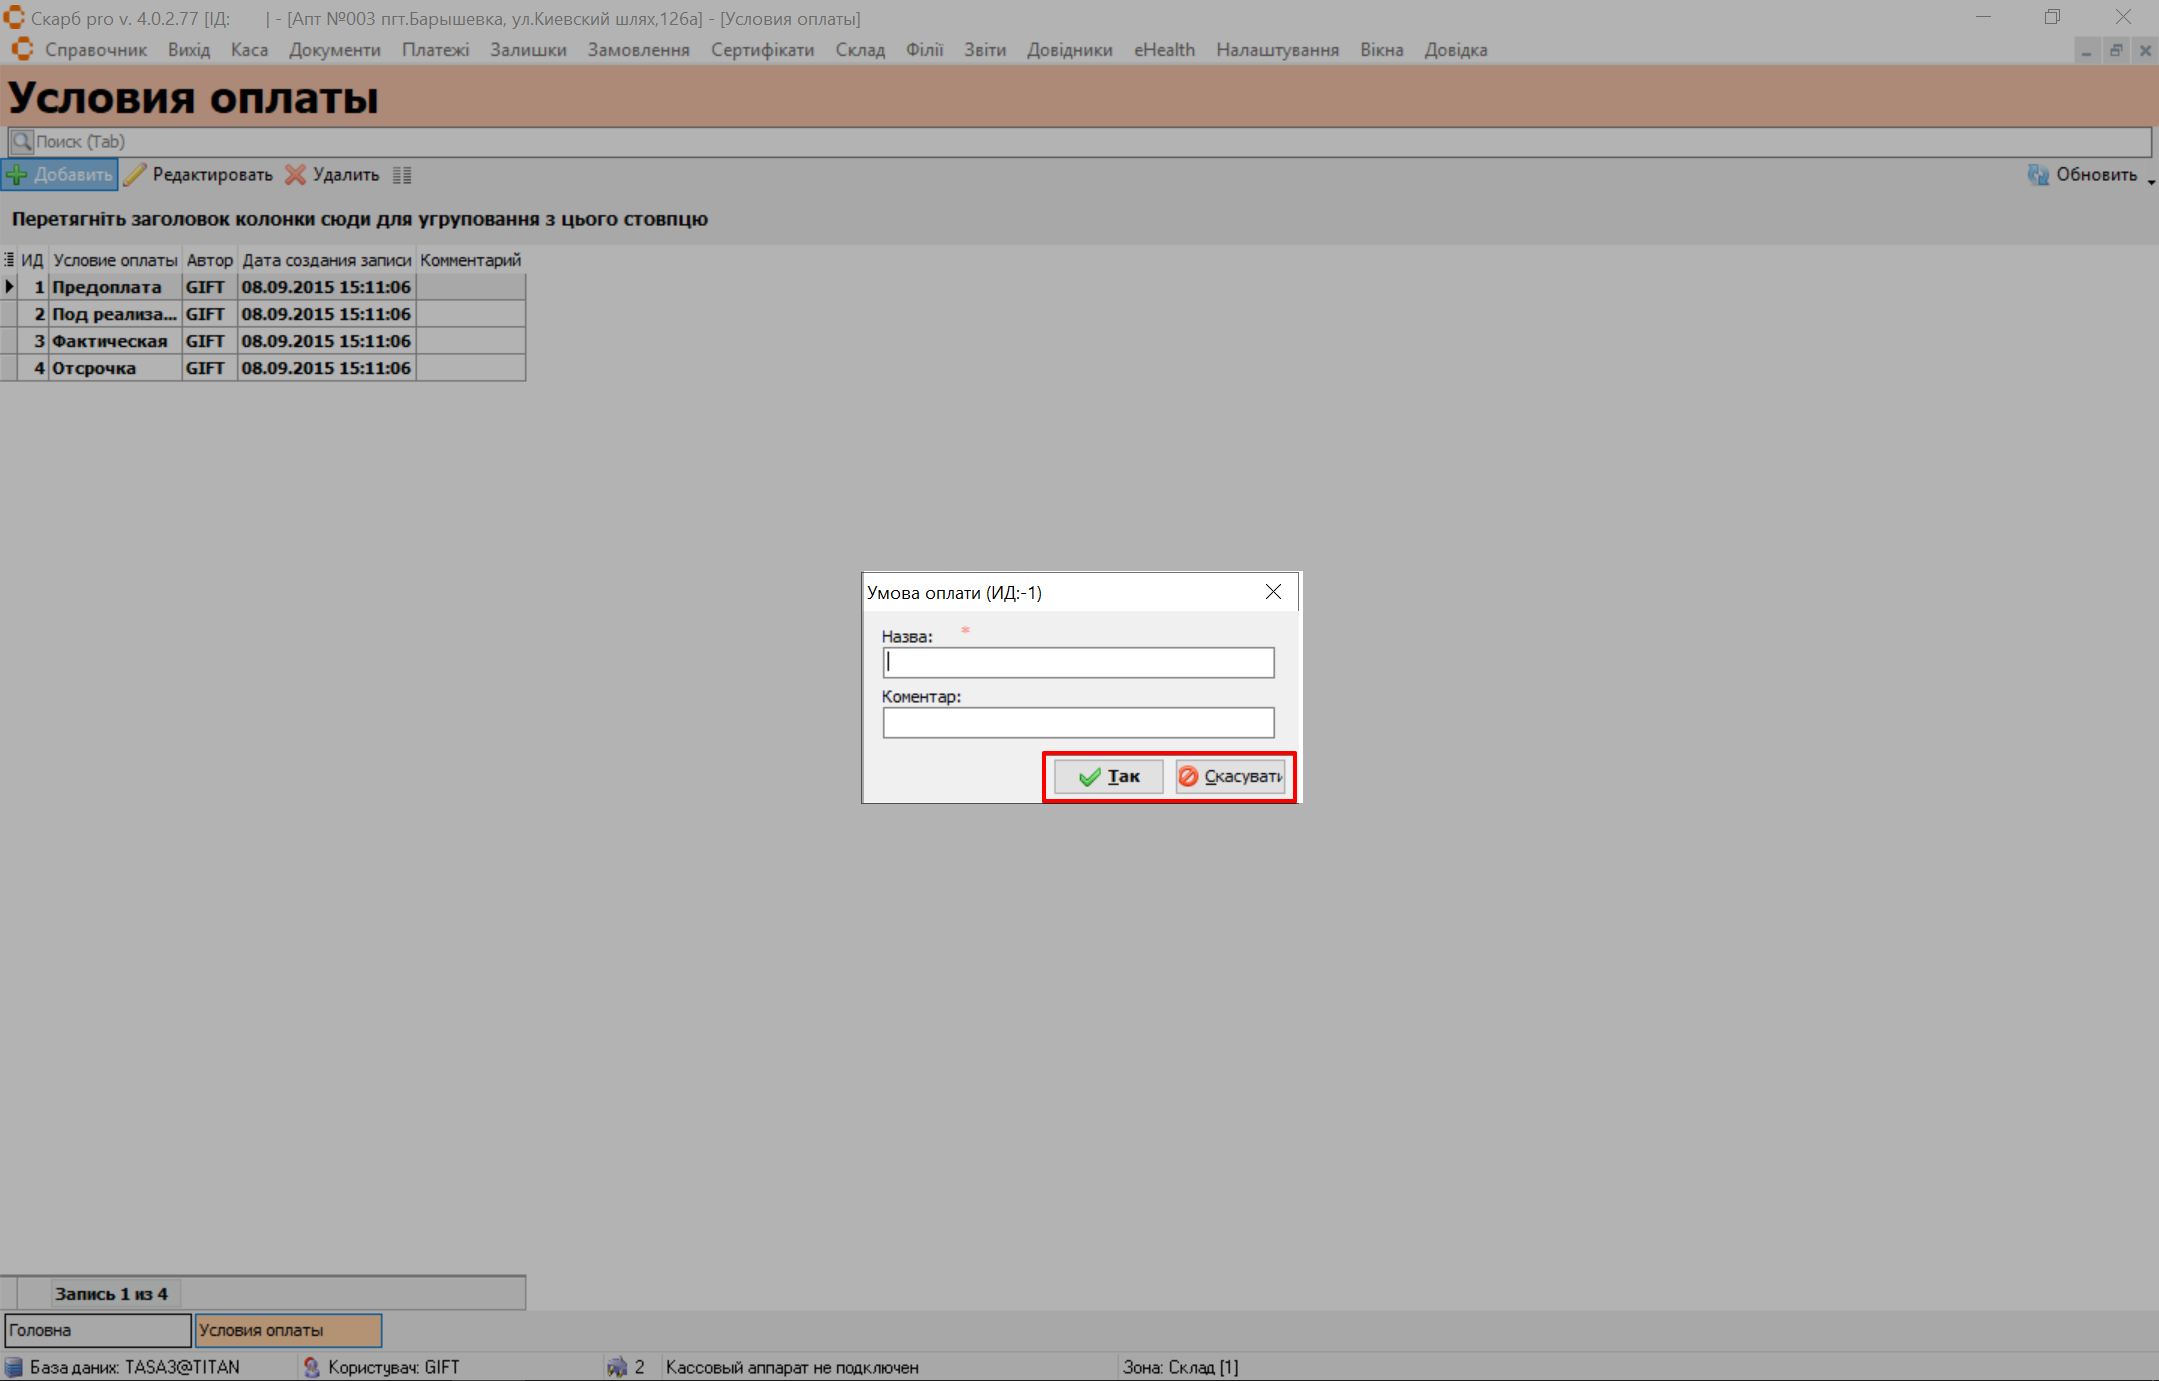Screen dimensions: 2159x1381
Task: Switch to the Головна tab
Action: click(97, 1330)
